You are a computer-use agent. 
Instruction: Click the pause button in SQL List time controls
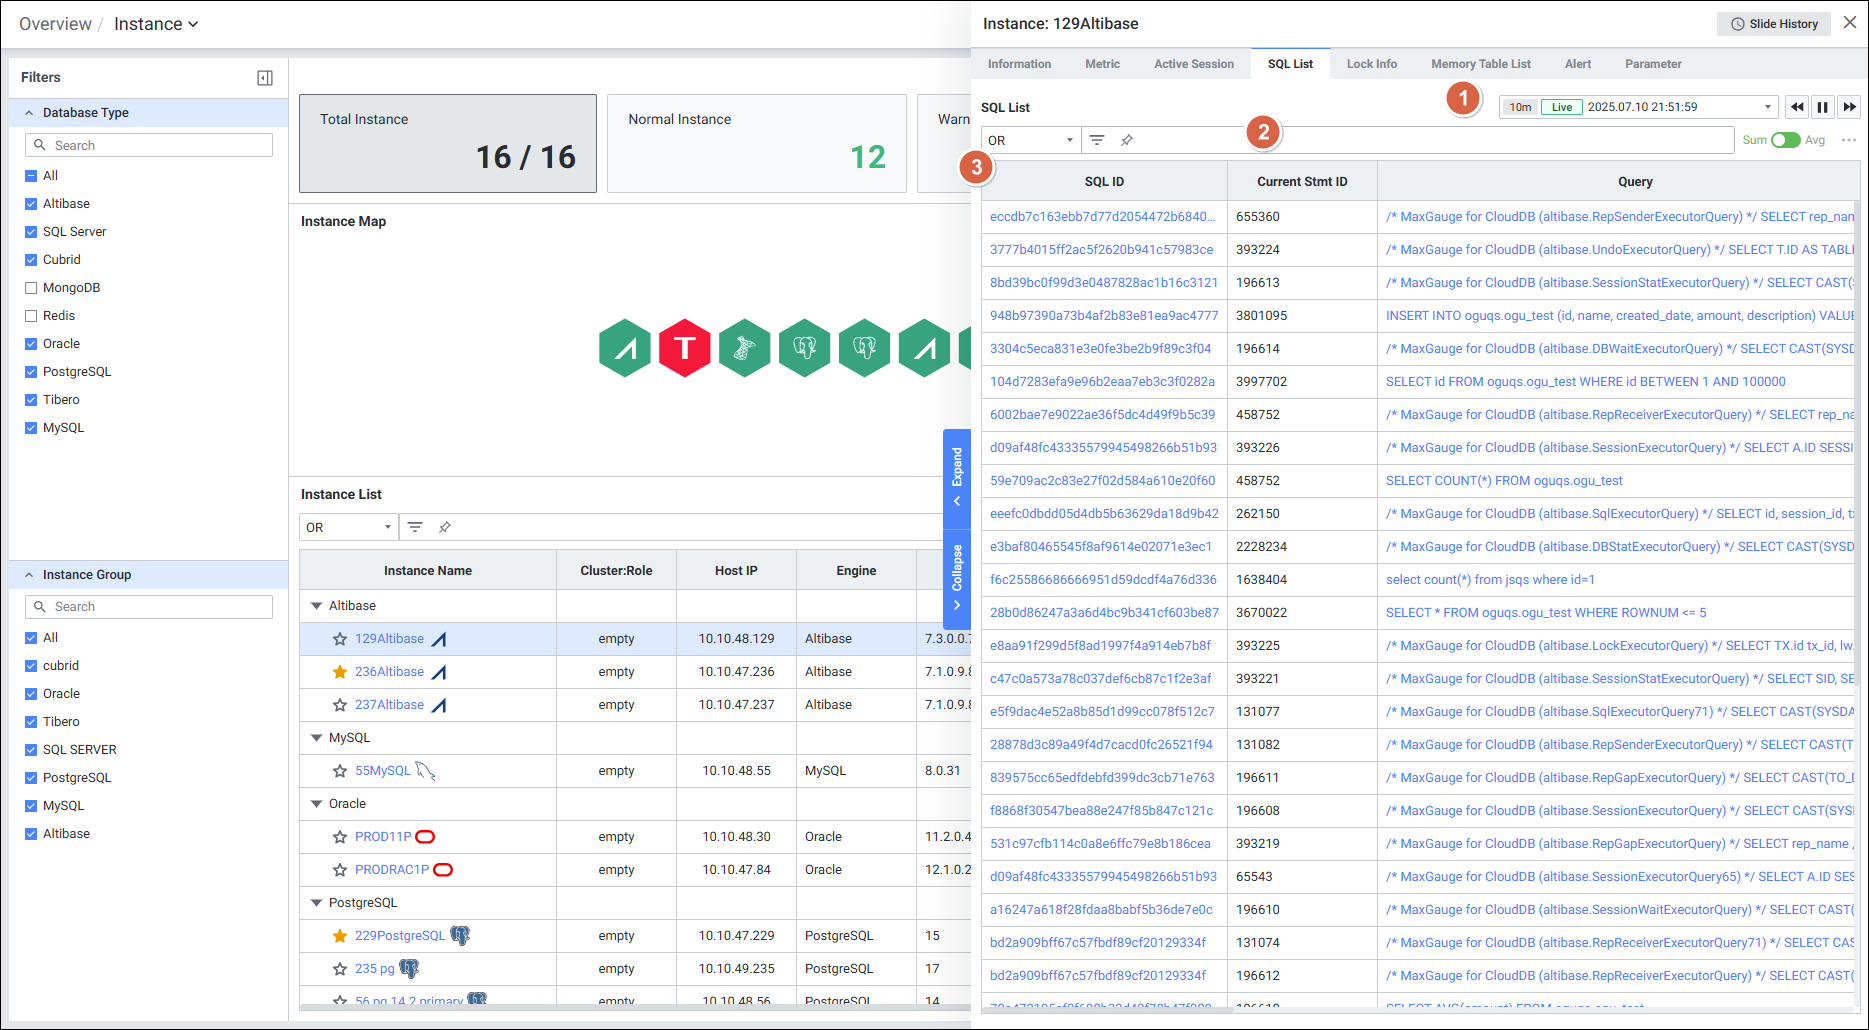click(x=1823, y=107)
